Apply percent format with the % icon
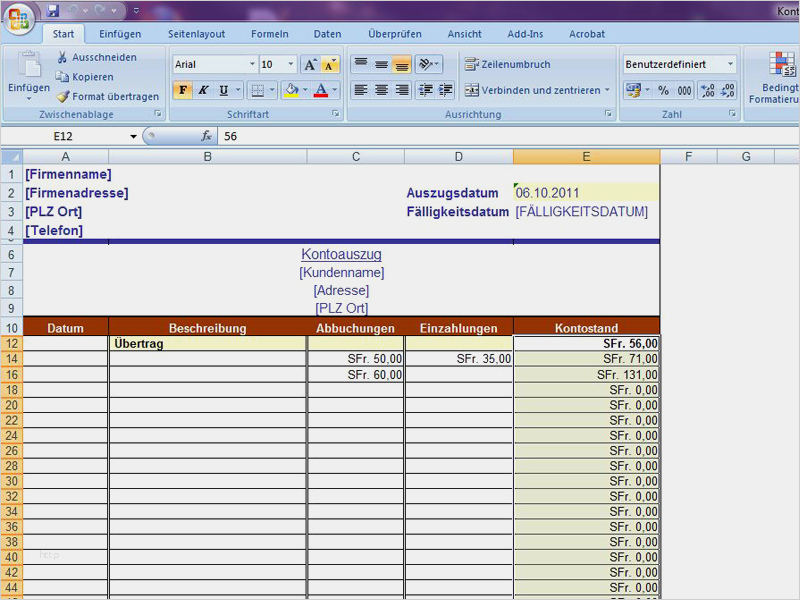 click(x=662, y=90)
